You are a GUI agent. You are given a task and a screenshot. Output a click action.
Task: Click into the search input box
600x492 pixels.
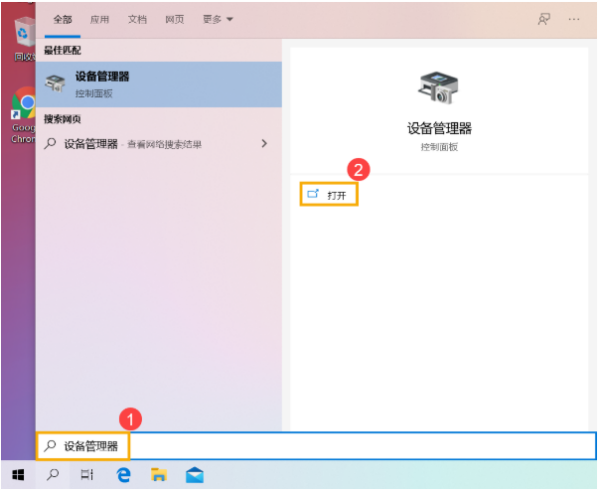316,446
